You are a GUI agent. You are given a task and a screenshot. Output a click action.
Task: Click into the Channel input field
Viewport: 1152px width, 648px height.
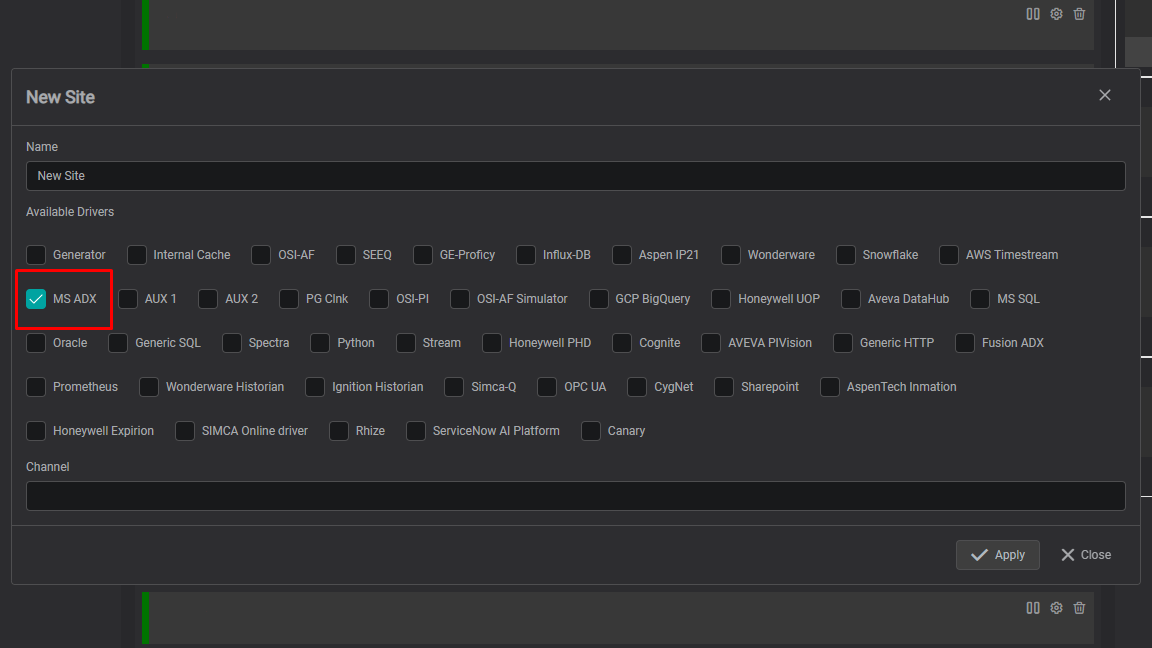tap(575, 496)
